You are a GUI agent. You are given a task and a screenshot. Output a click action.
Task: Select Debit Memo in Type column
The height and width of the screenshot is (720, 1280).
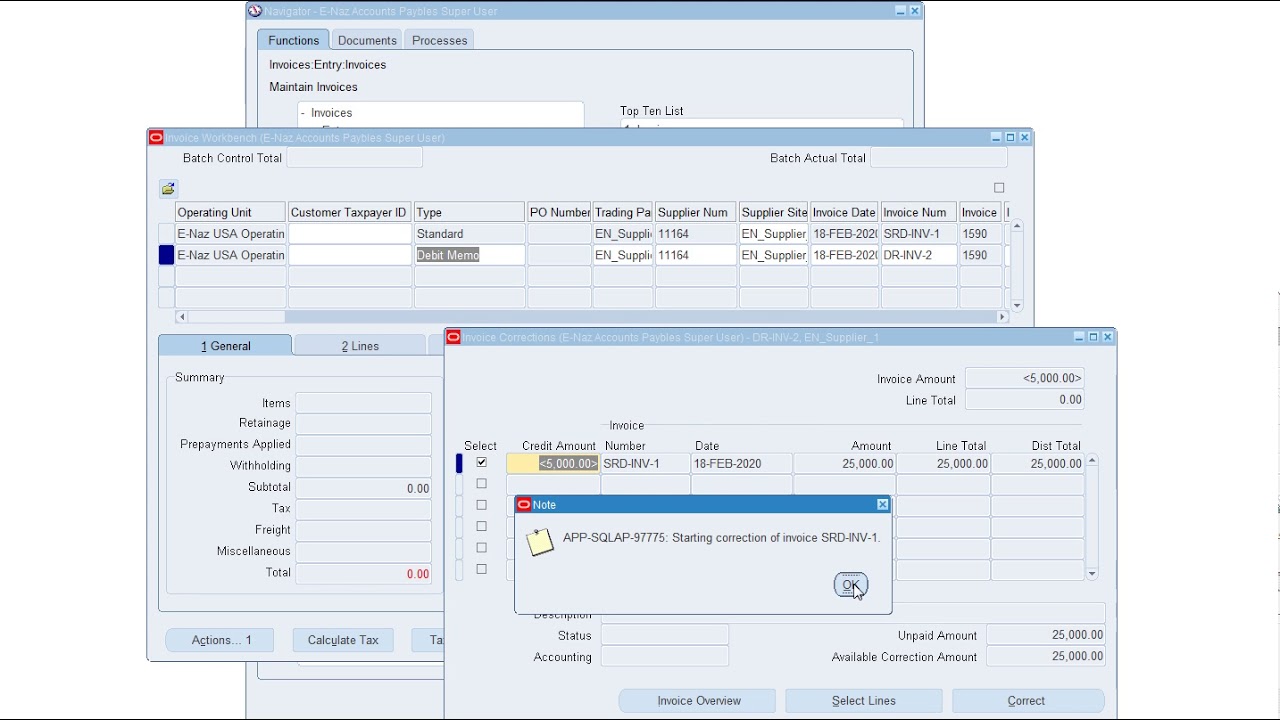click(x=469, y=255)
